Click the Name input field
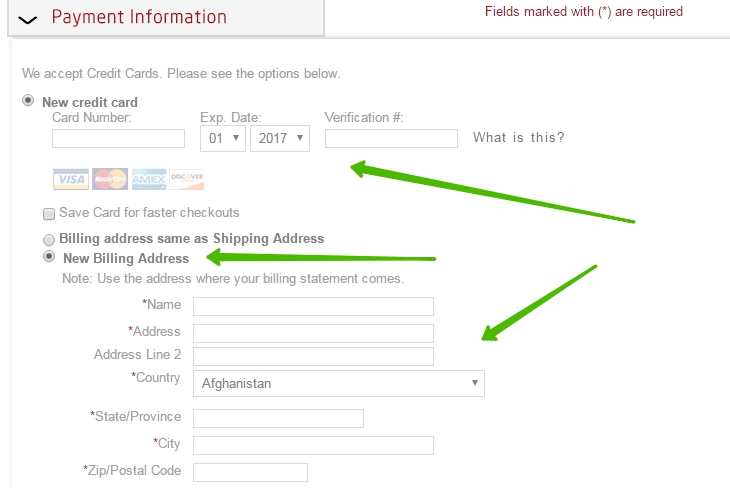Image resolution: width=730 pixels, height=488 pixels. click(313, 306)
